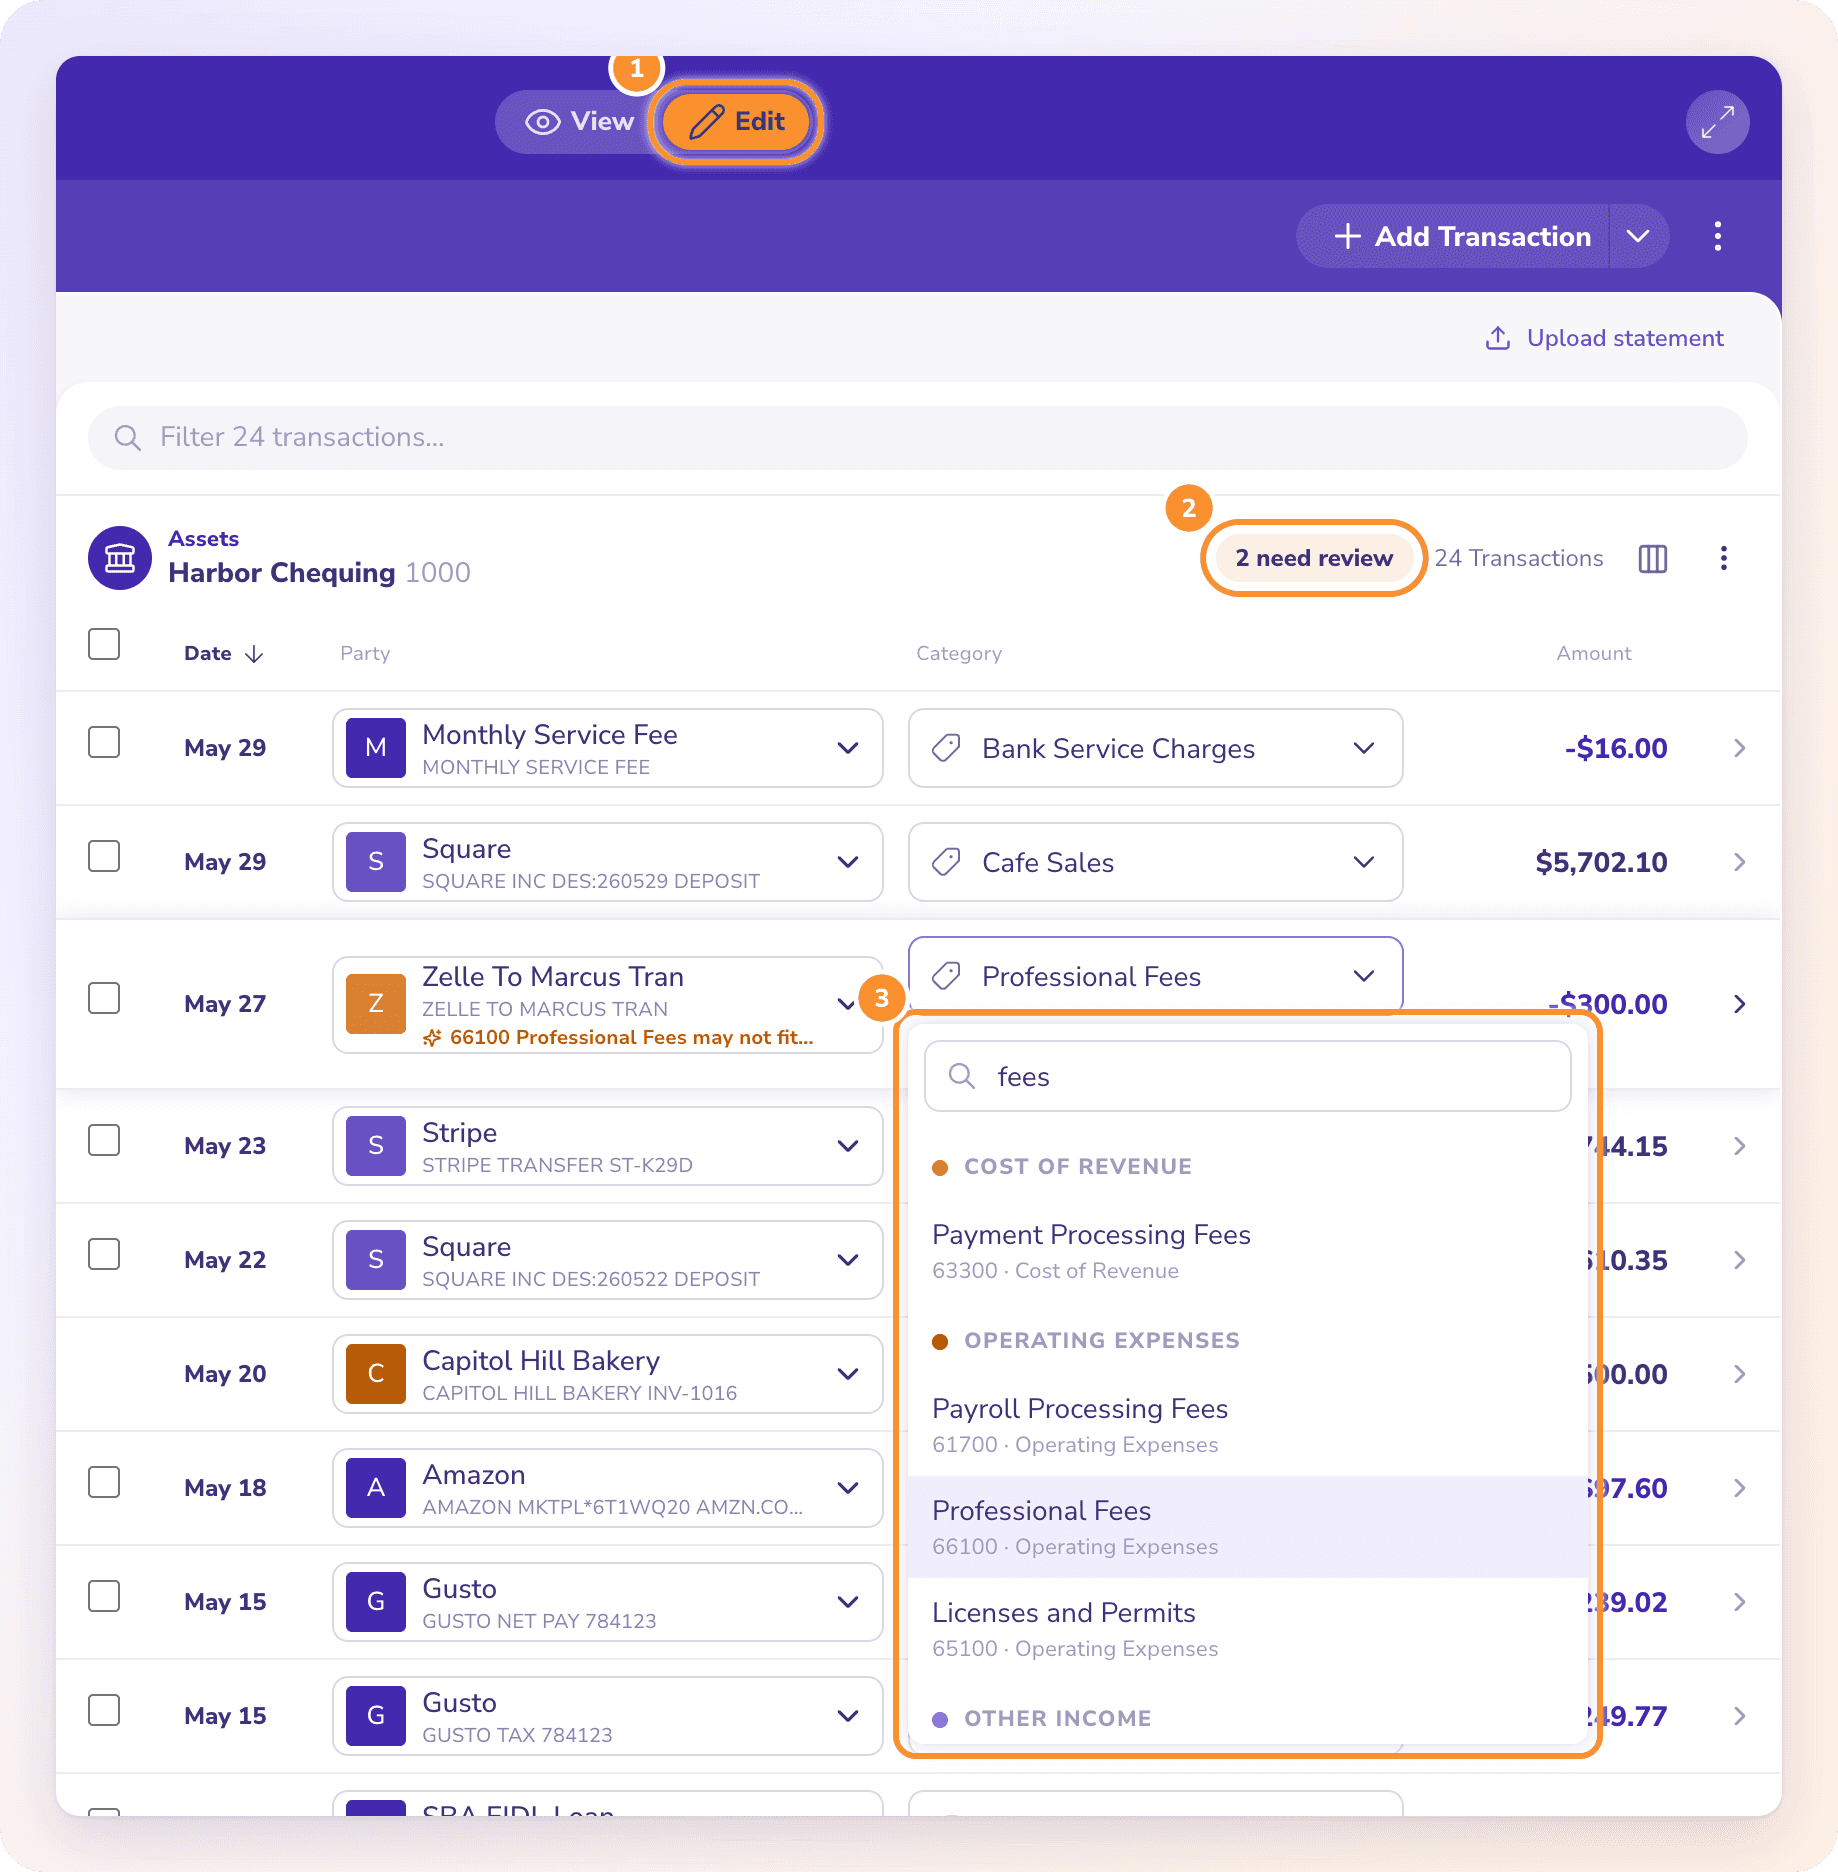The image size is (1838, 1872).
Task: Open details arrow for Gusto Net Pay row
Action: [1739, 1602]
